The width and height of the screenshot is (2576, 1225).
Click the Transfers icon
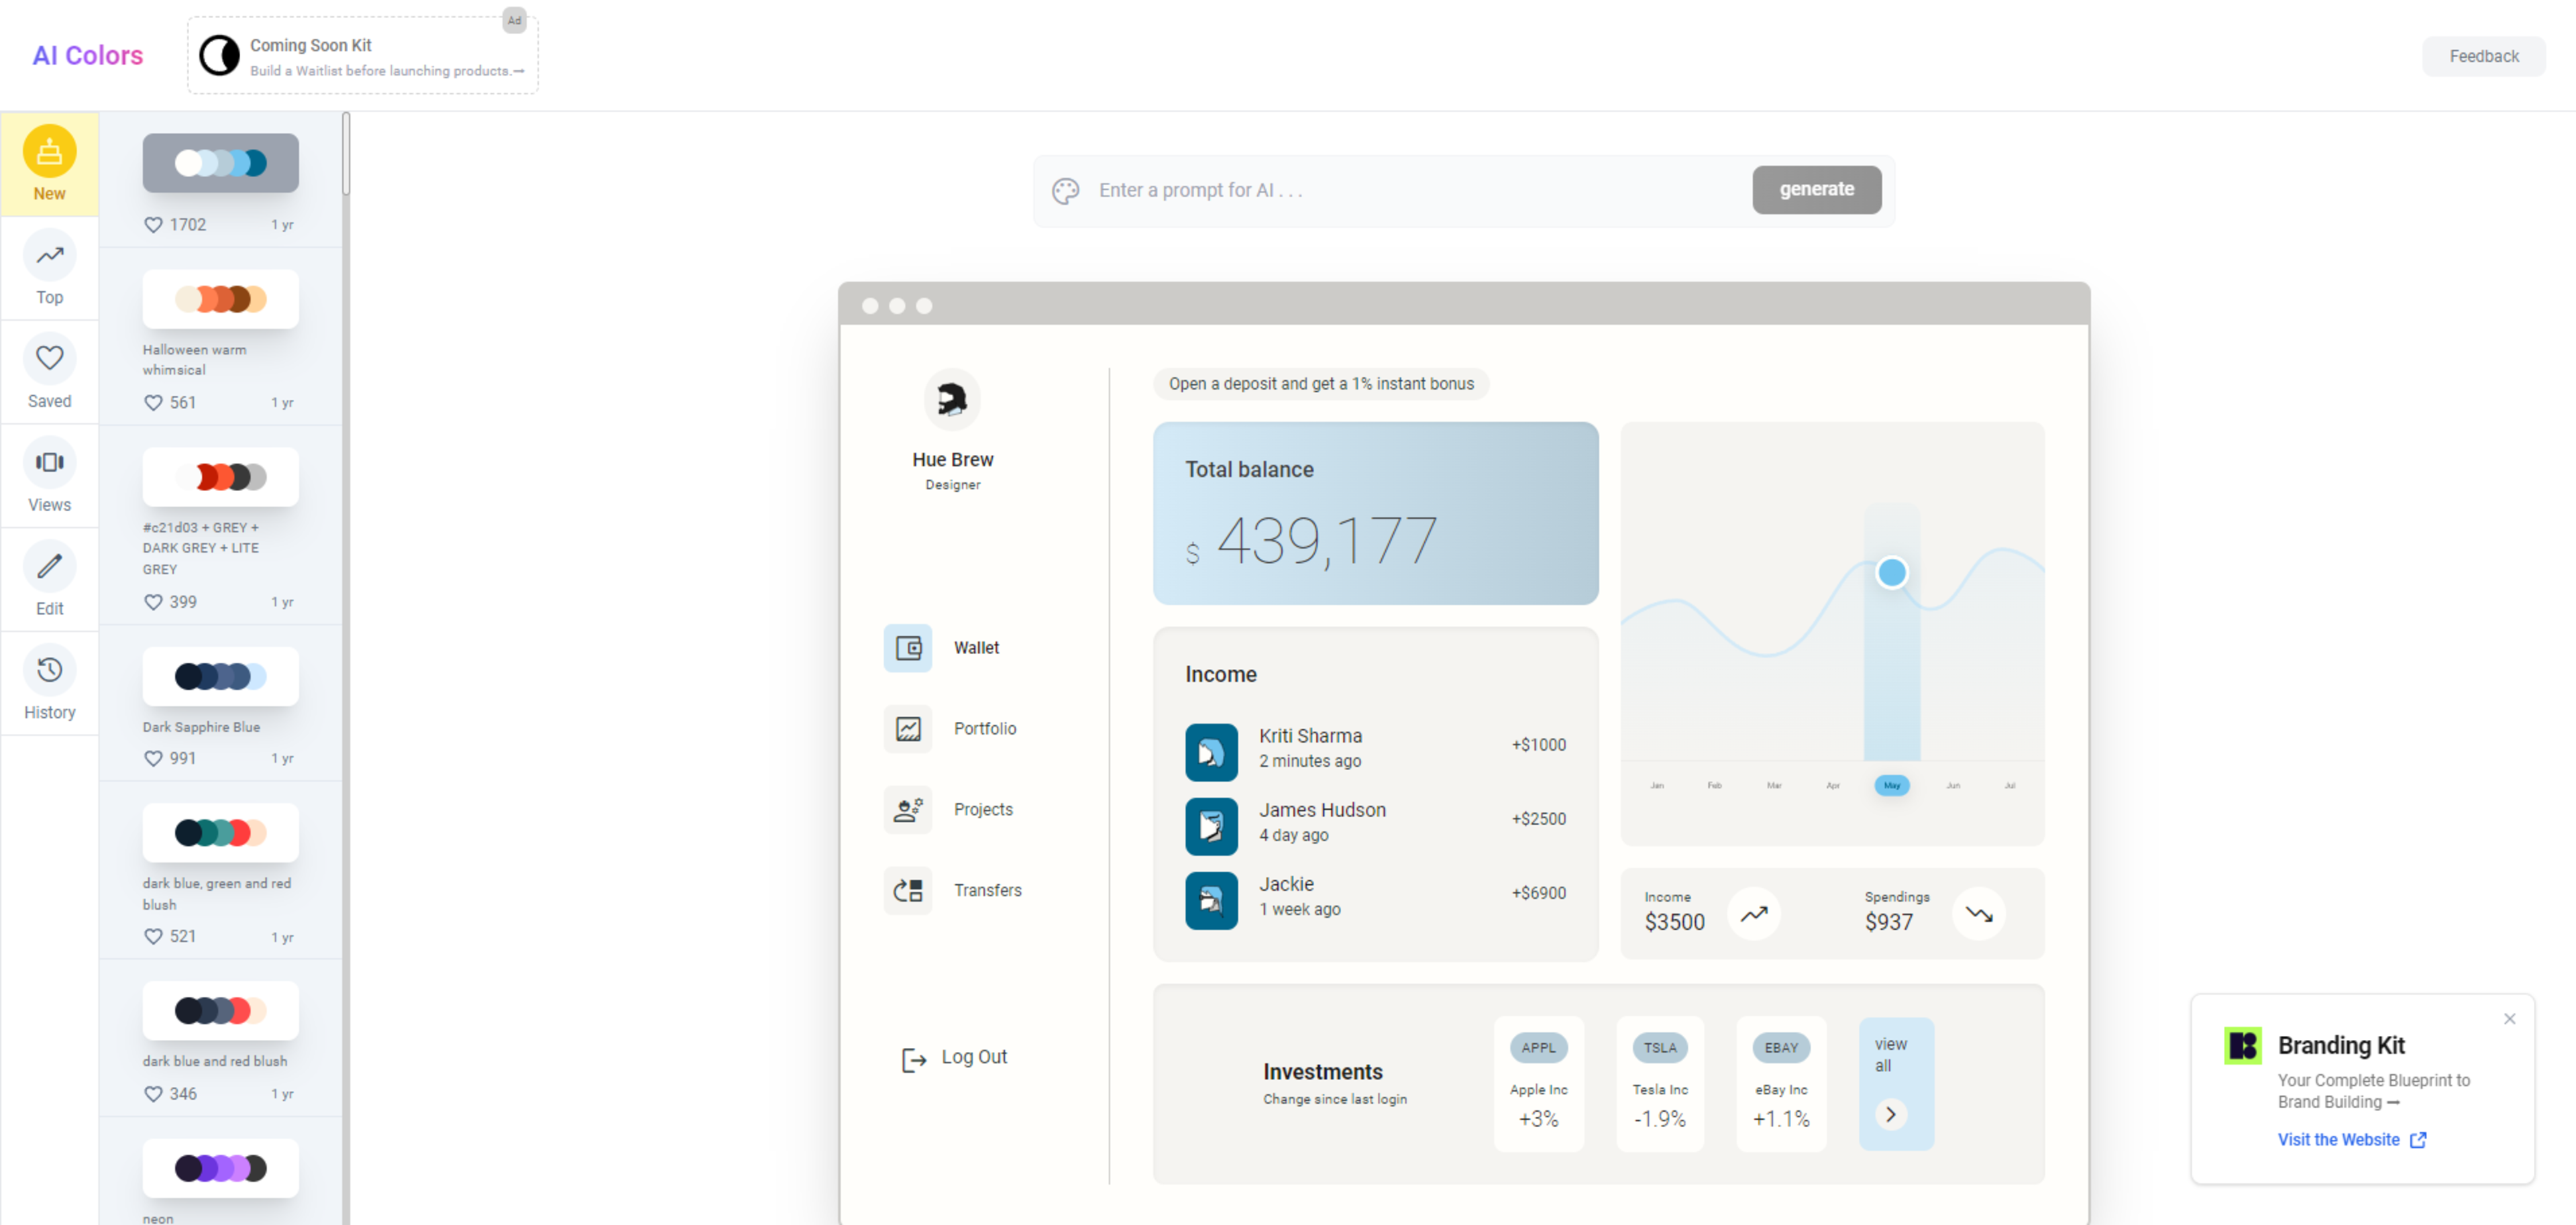(x=908, y=891)
